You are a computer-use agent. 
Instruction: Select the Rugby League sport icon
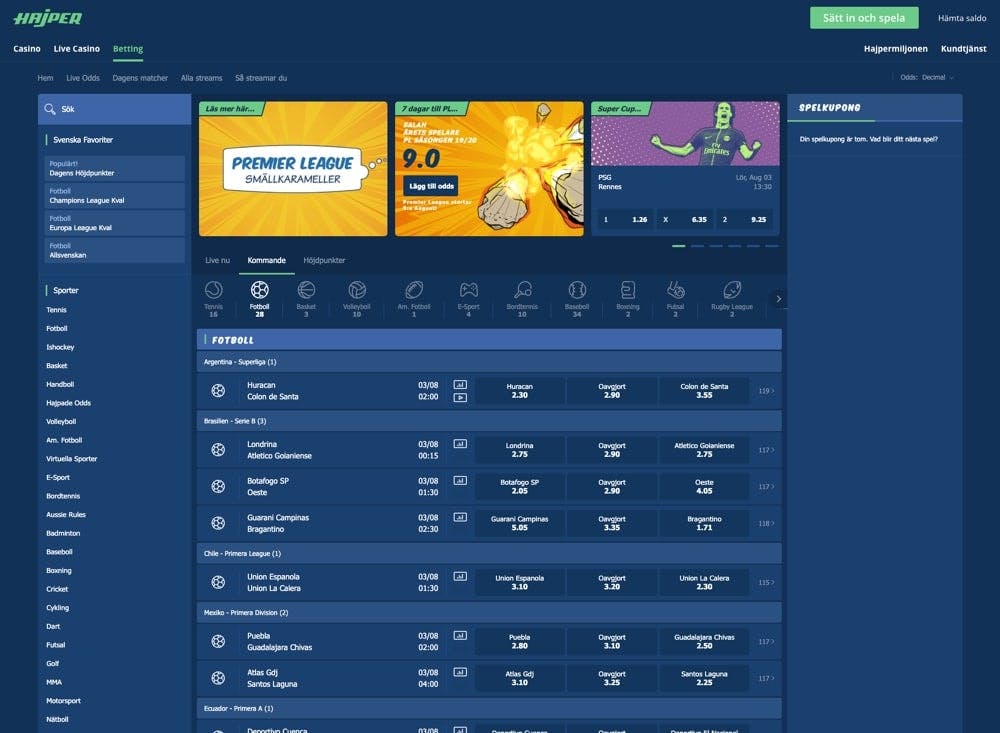pos(732,290)
